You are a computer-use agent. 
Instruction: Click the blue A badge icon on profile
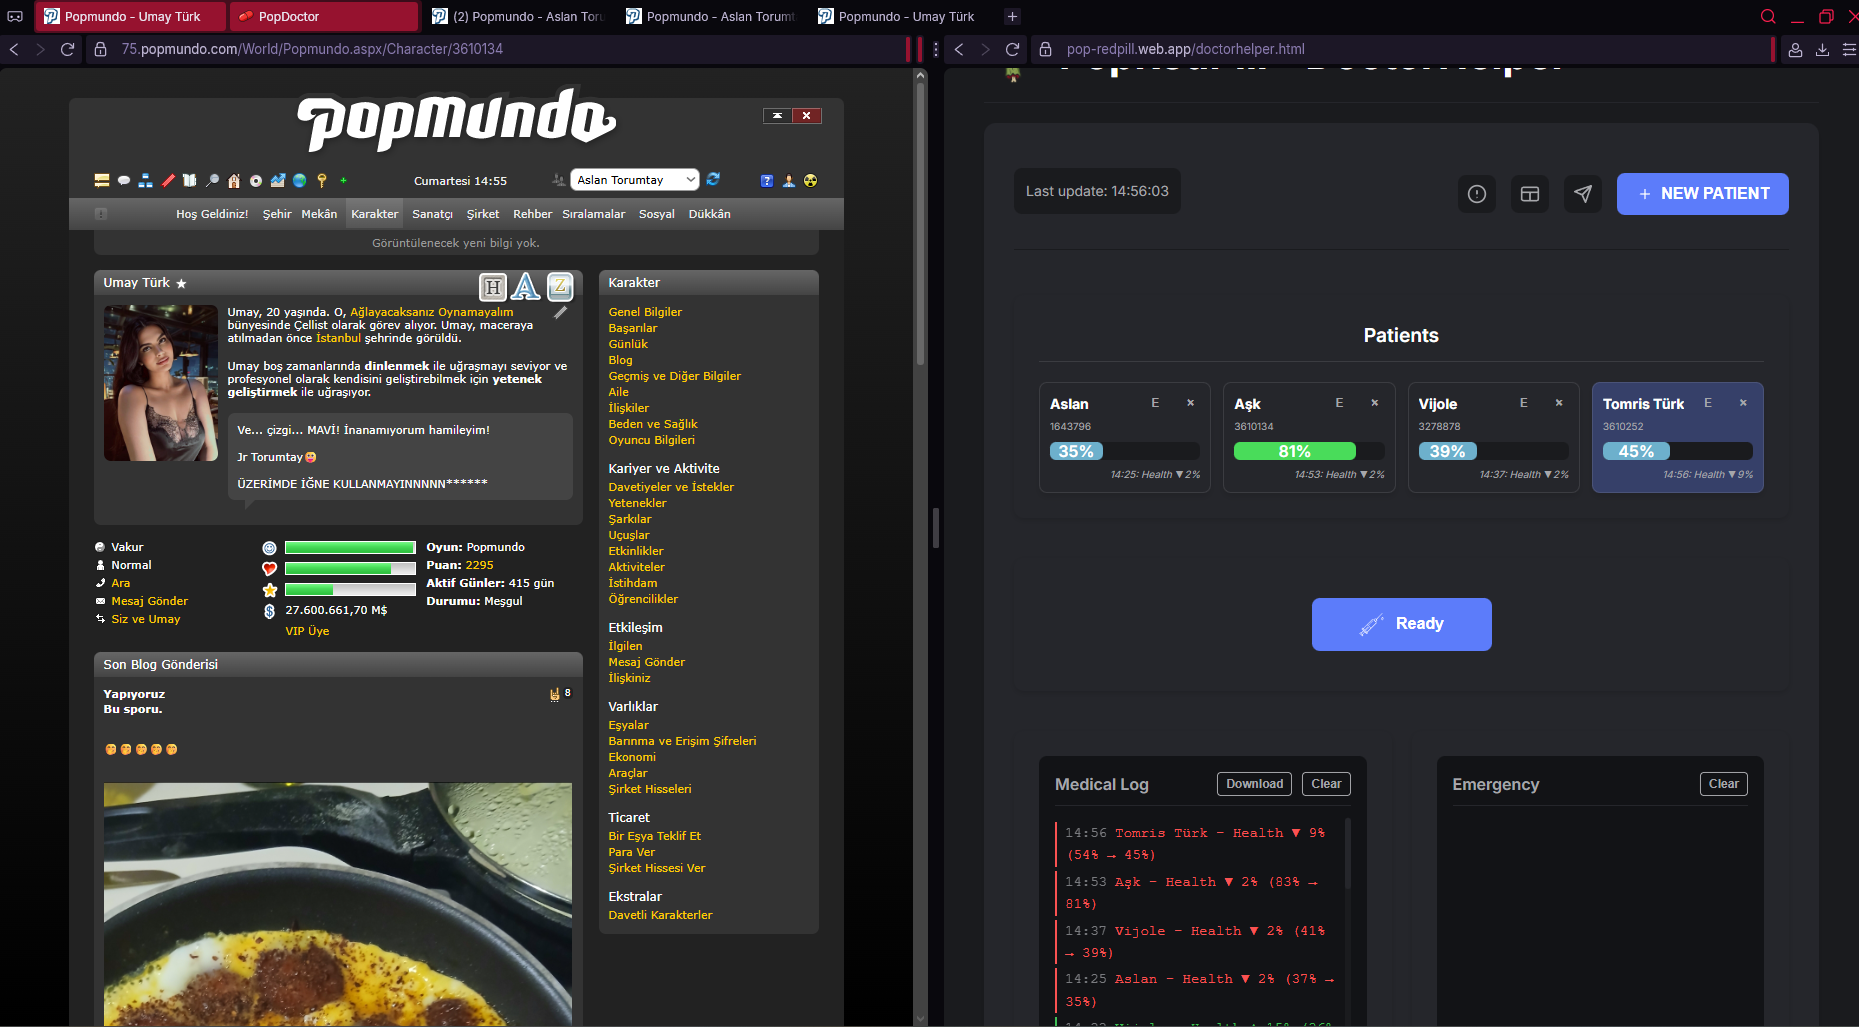[526, 287]
